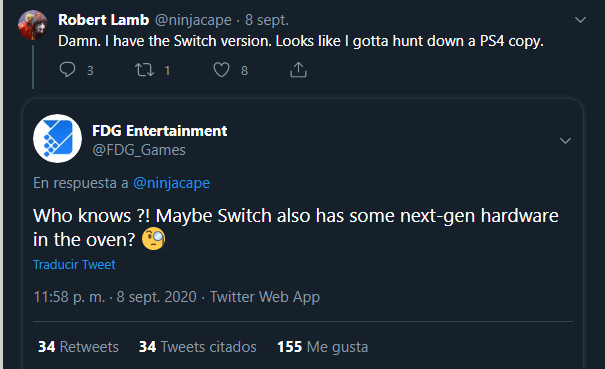View the 34 Retweets list
Viewport: 605px width, 369px height.
78,347
